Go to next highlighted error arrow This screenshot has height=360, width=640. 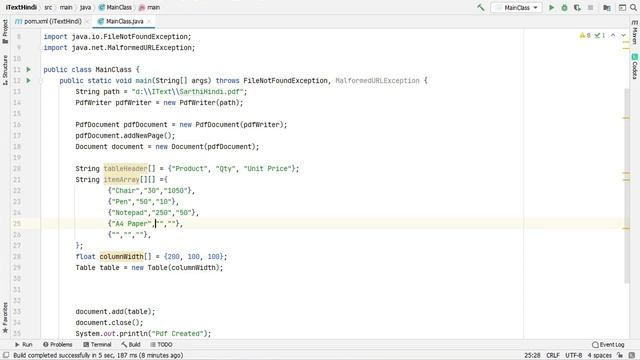[x=623, y=36]
